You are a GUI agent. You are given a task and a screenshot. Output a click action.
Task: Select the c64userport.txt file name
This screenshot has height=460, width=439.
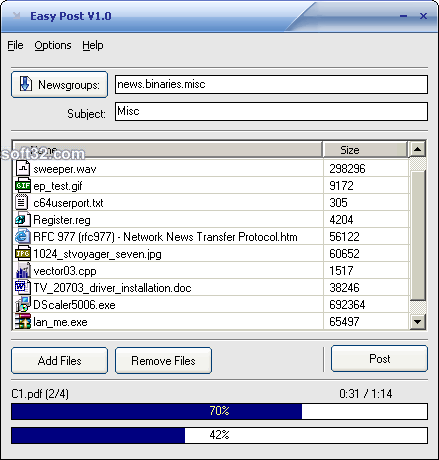(x=68, y=203)
